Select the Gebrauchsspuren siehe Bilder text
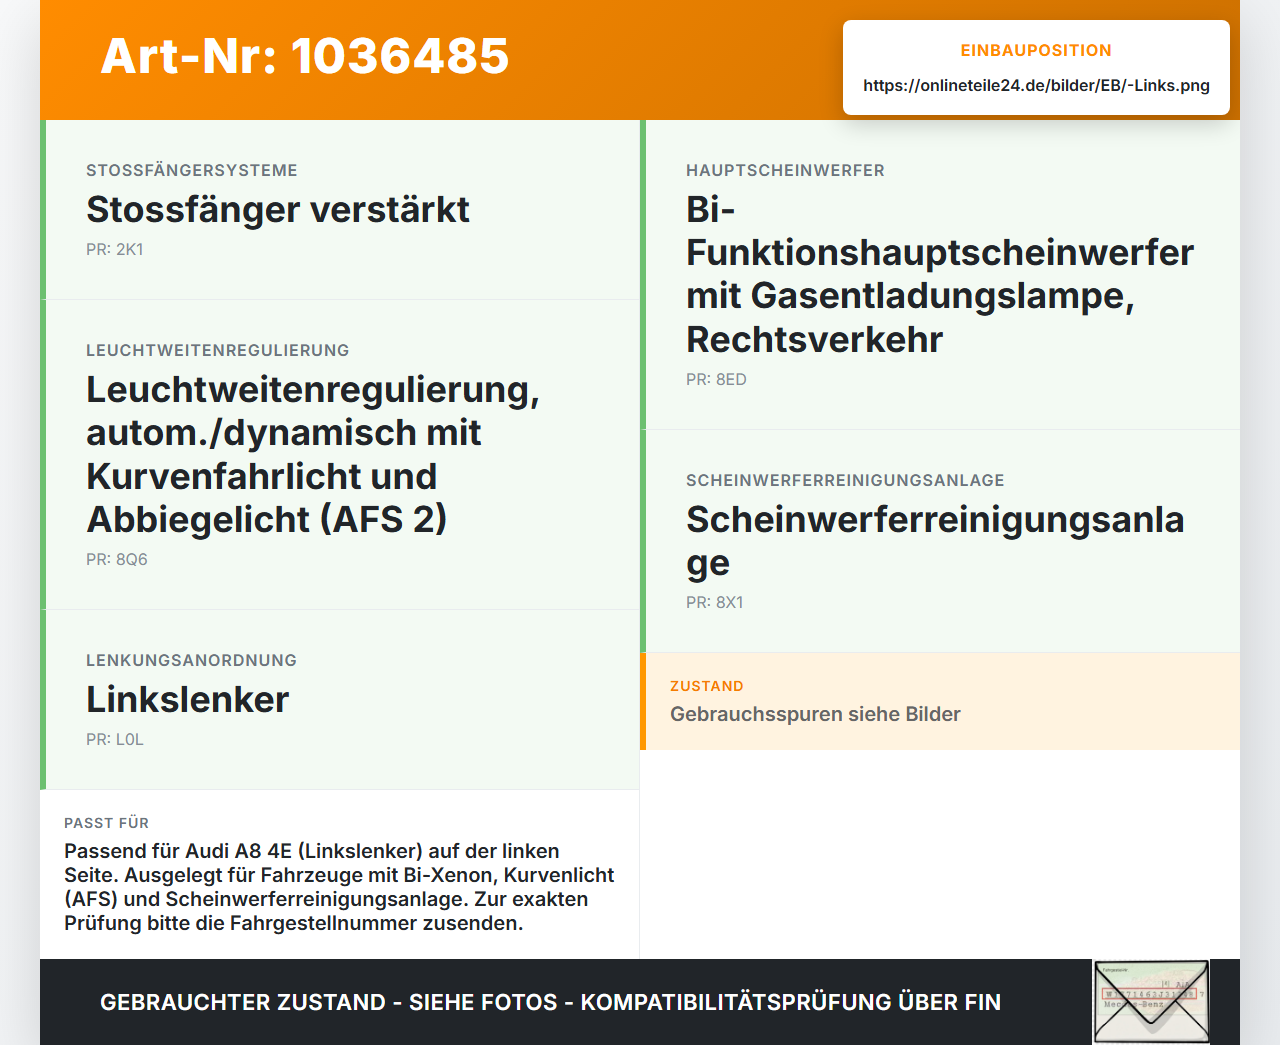1280x1046 pixels. [815, 715]
